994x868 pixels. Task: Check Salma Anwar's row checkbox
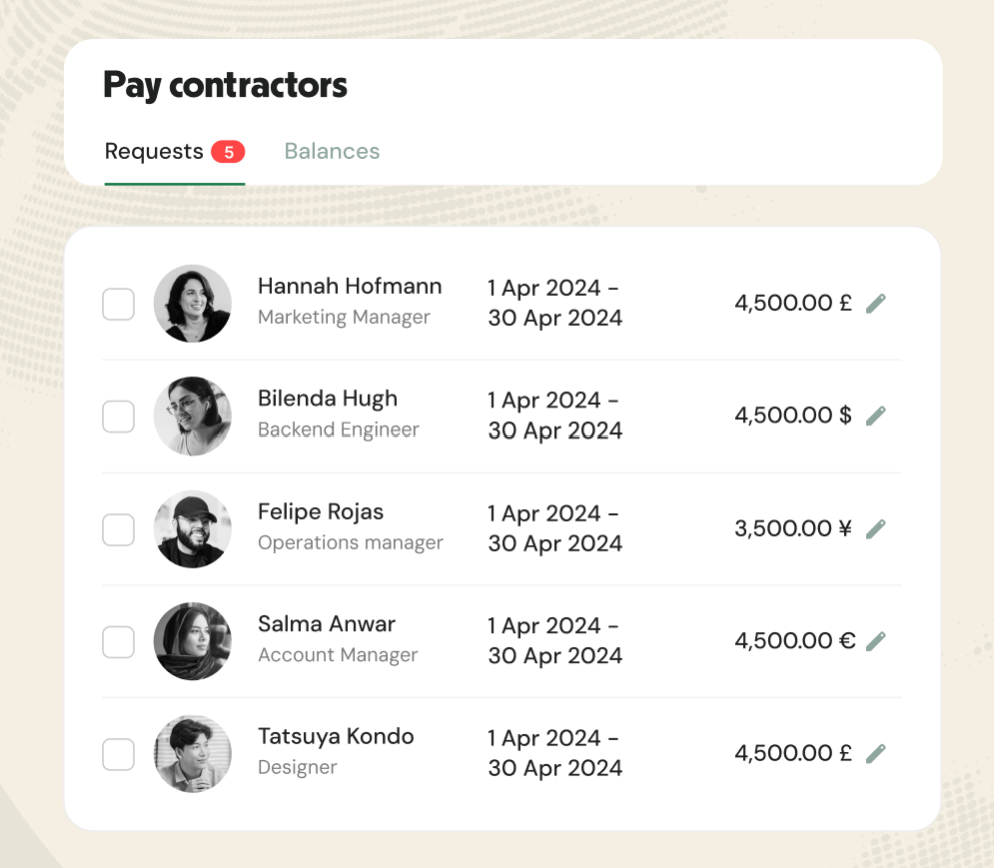click(118, 641)
